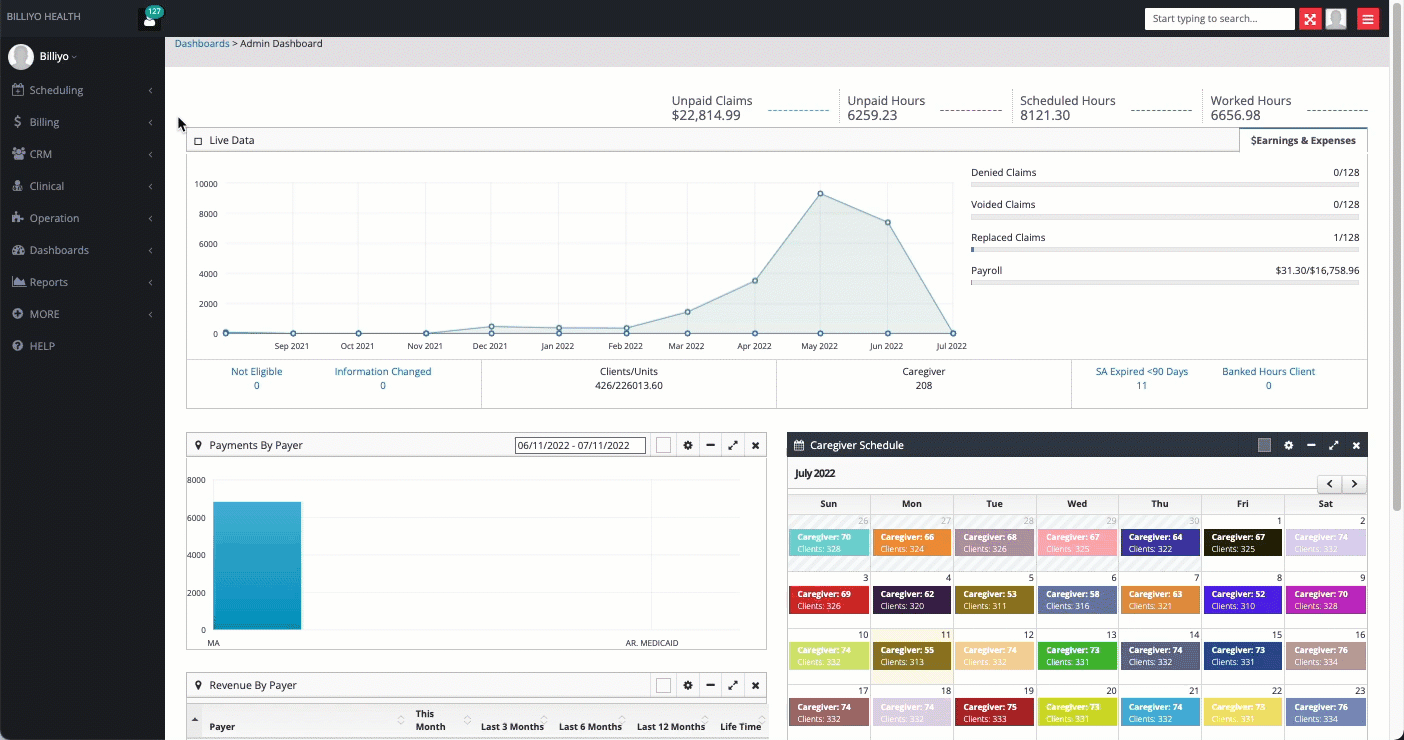The image size is (1404, 740).
Task: Open the Reports menu item
Action: [48, 282]
